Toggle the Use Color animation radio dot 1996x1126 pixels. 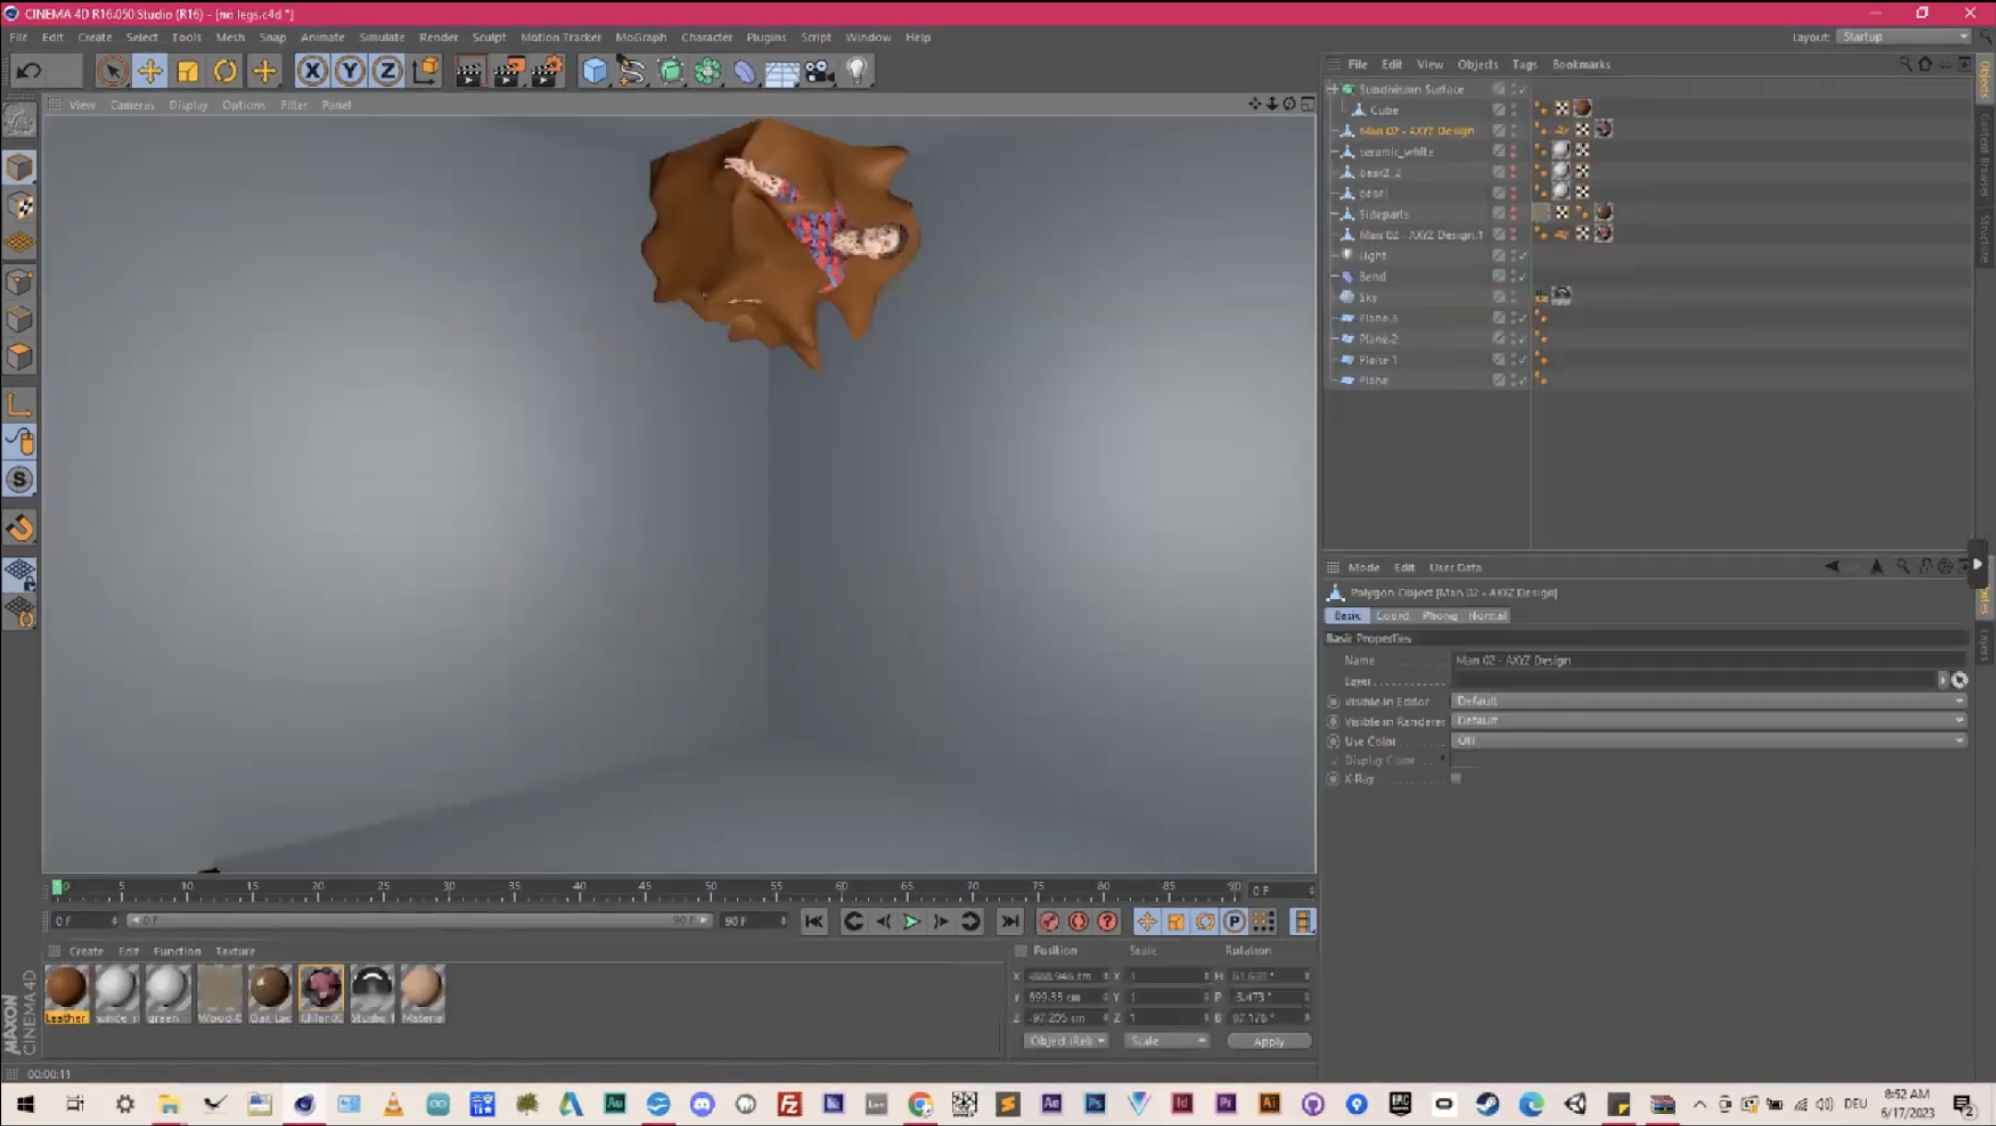[x=1333, y=742]
